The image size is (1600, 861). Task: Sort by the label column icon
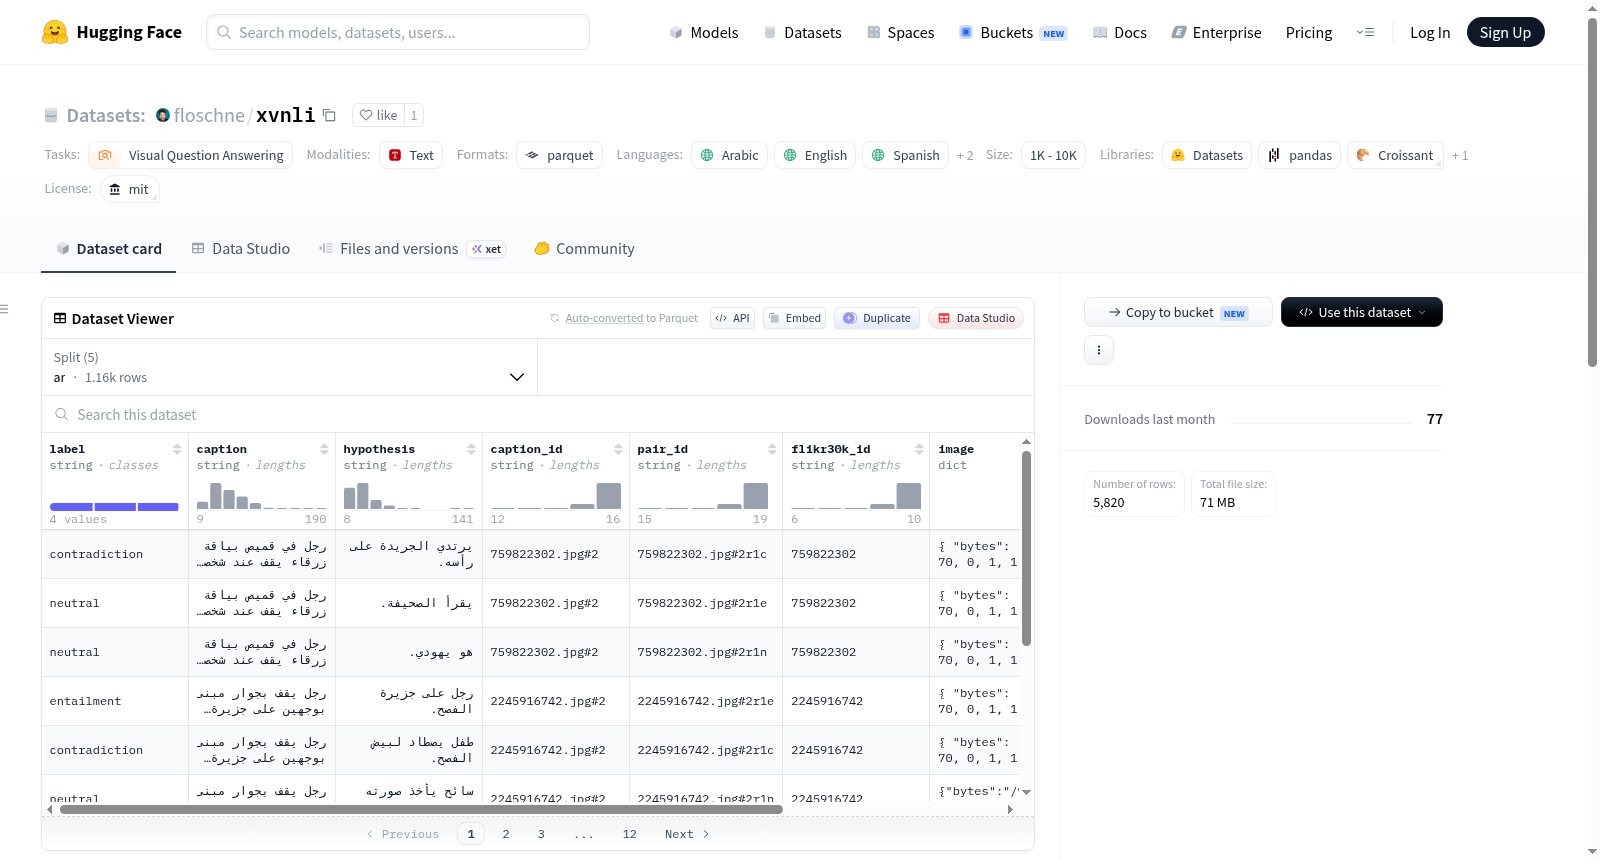tap(177, 449)
